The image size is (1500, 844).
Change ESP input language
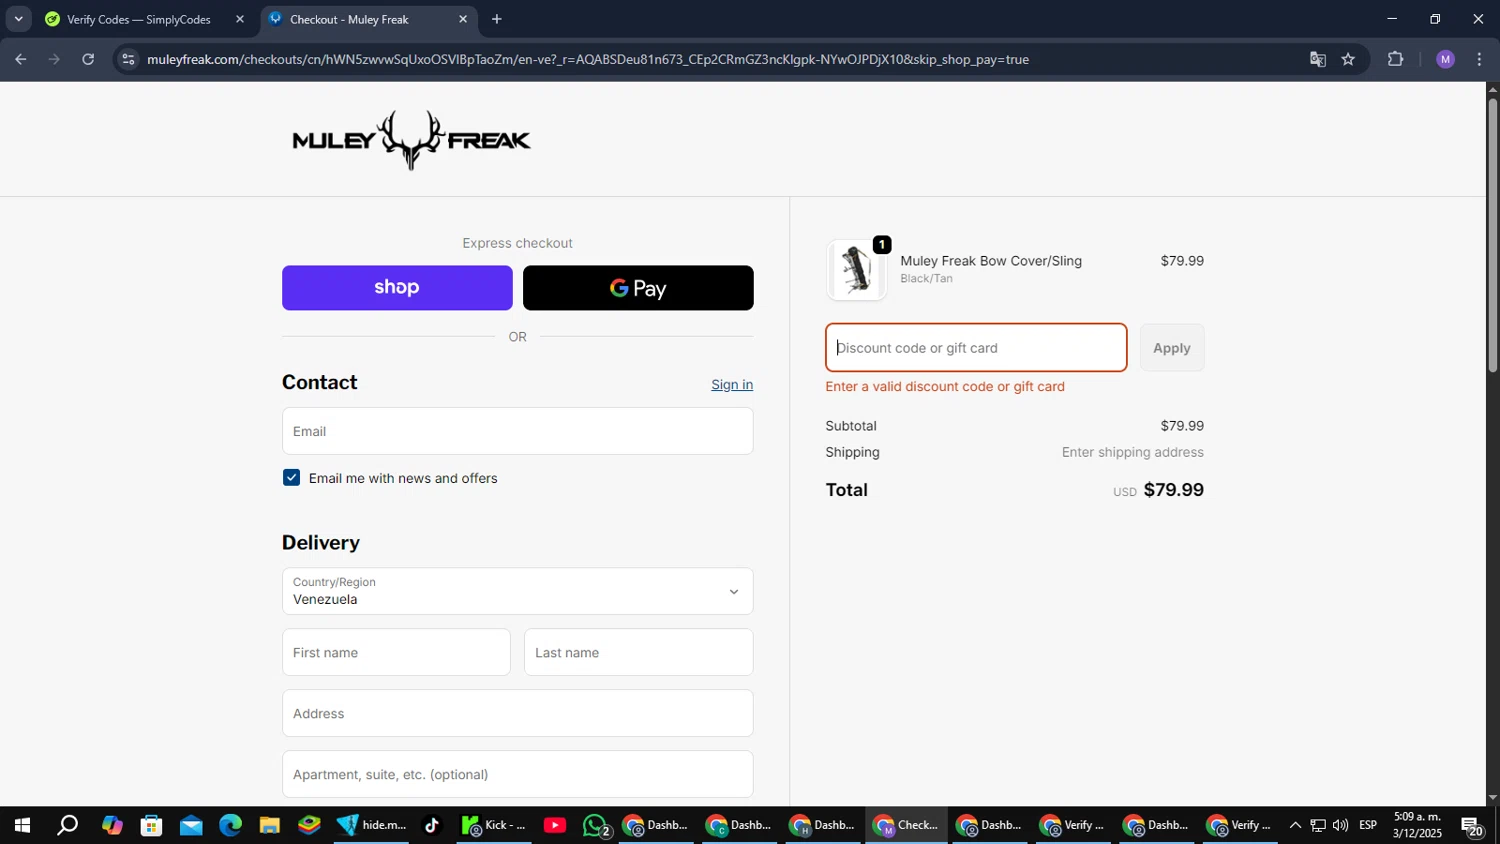point(1368,826)
